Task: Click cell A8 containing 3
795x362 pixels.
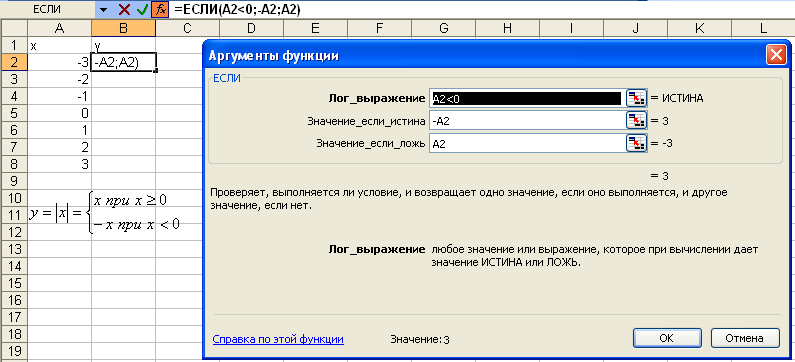Action: pos(59,164)
